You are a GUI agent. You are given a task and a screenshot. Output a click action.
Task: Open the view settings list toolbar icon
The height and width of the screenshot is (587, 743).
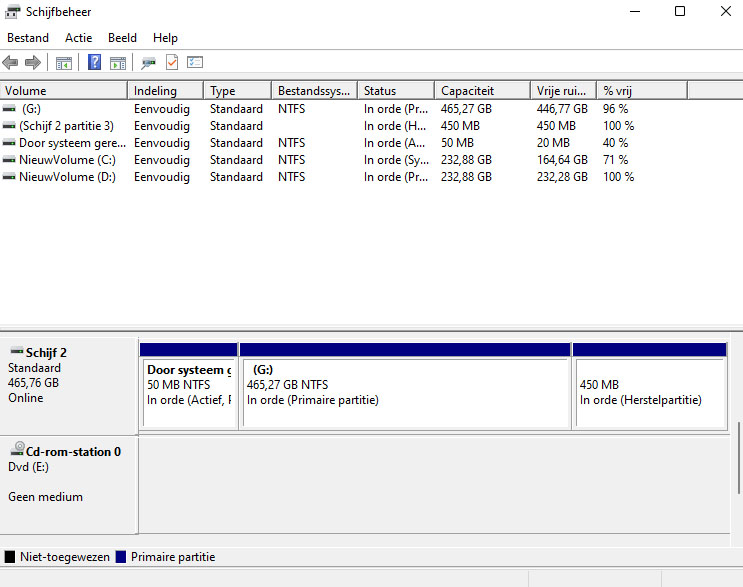coord(195,62)
